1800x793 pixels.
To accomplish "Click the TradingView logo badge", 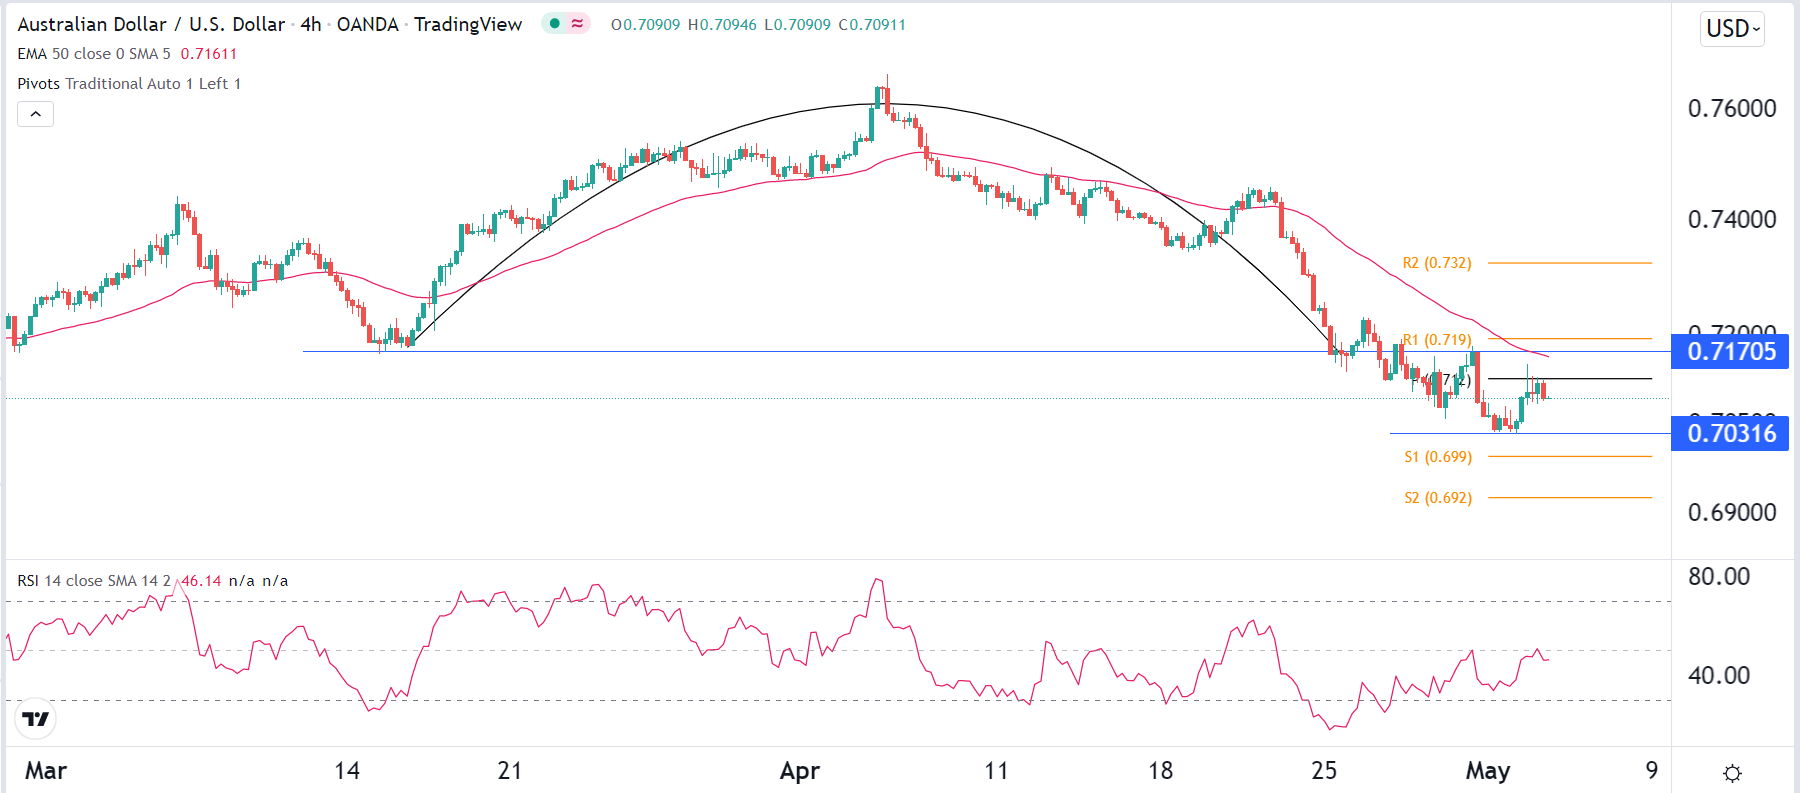I will [x=36, y=718].
